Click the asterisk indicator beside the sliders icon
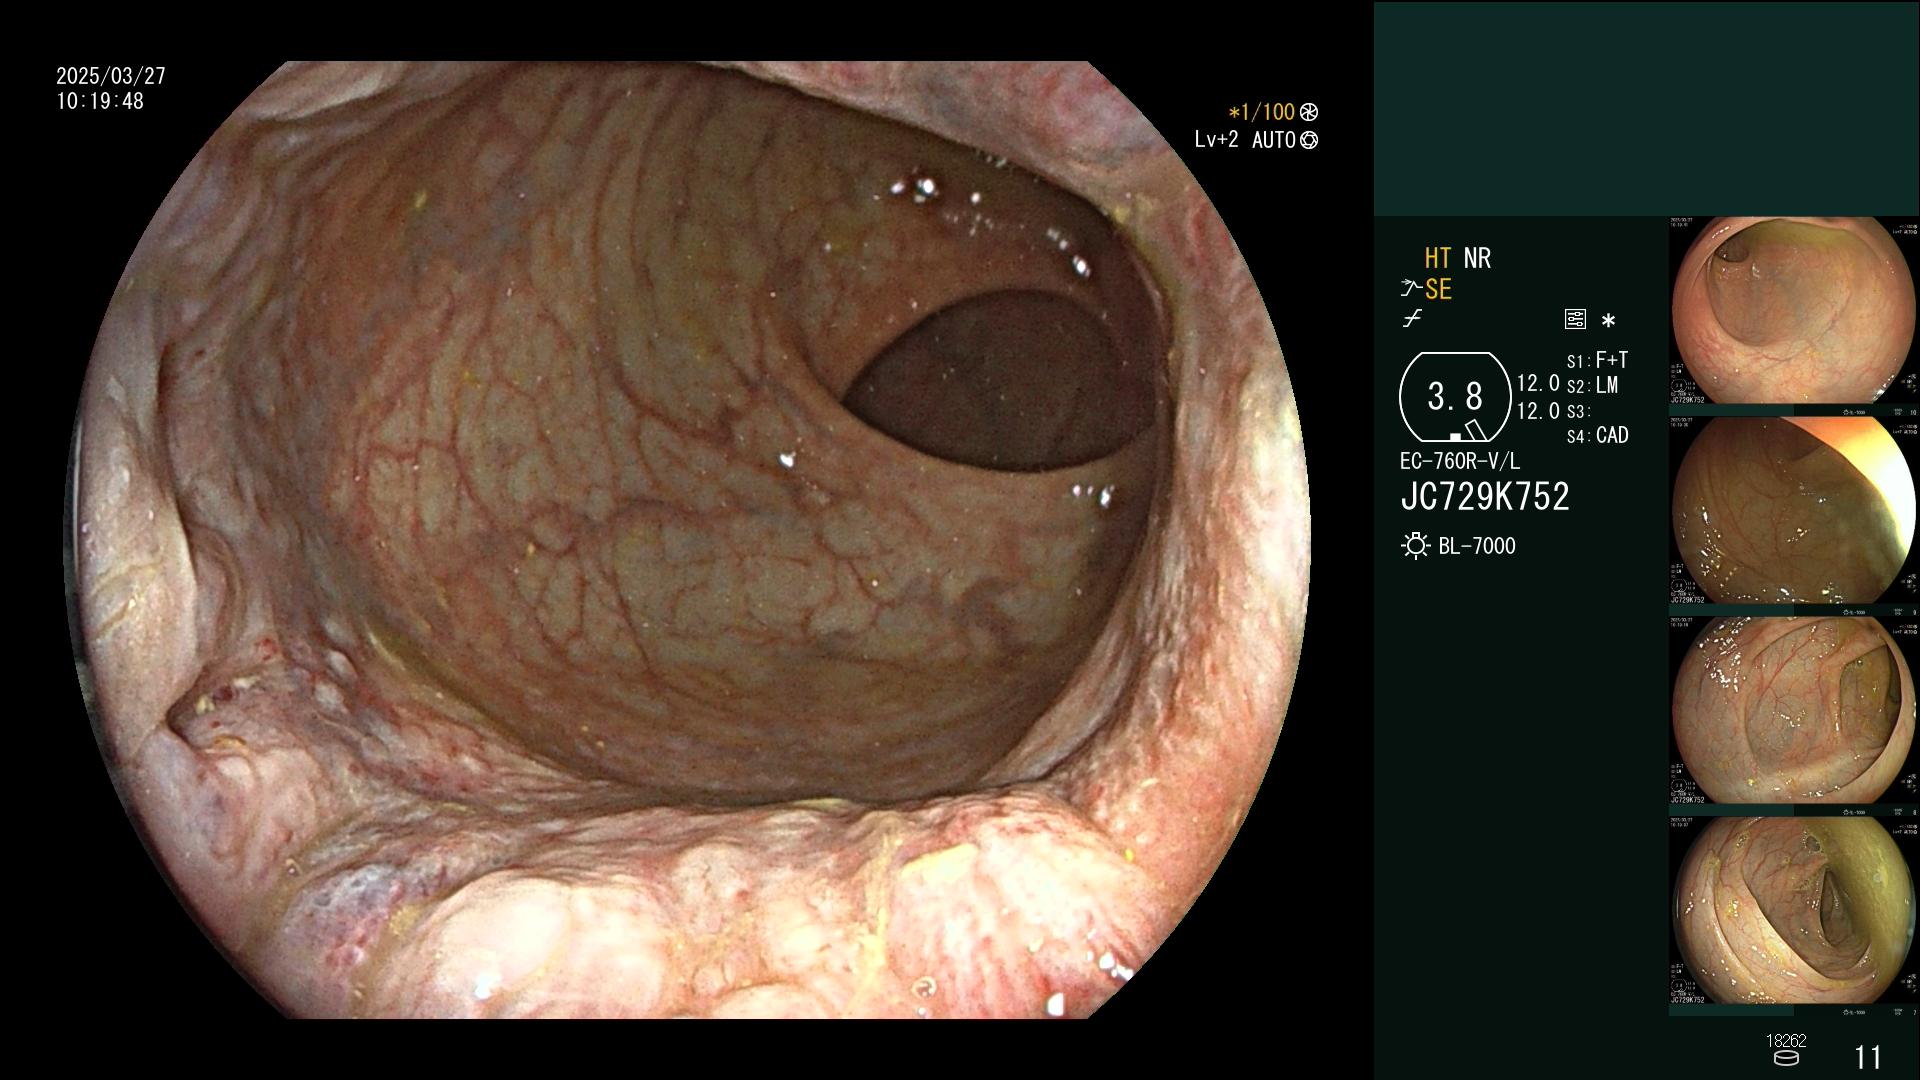Screen dimensions: 1920x1080 tap(1608, 321)
